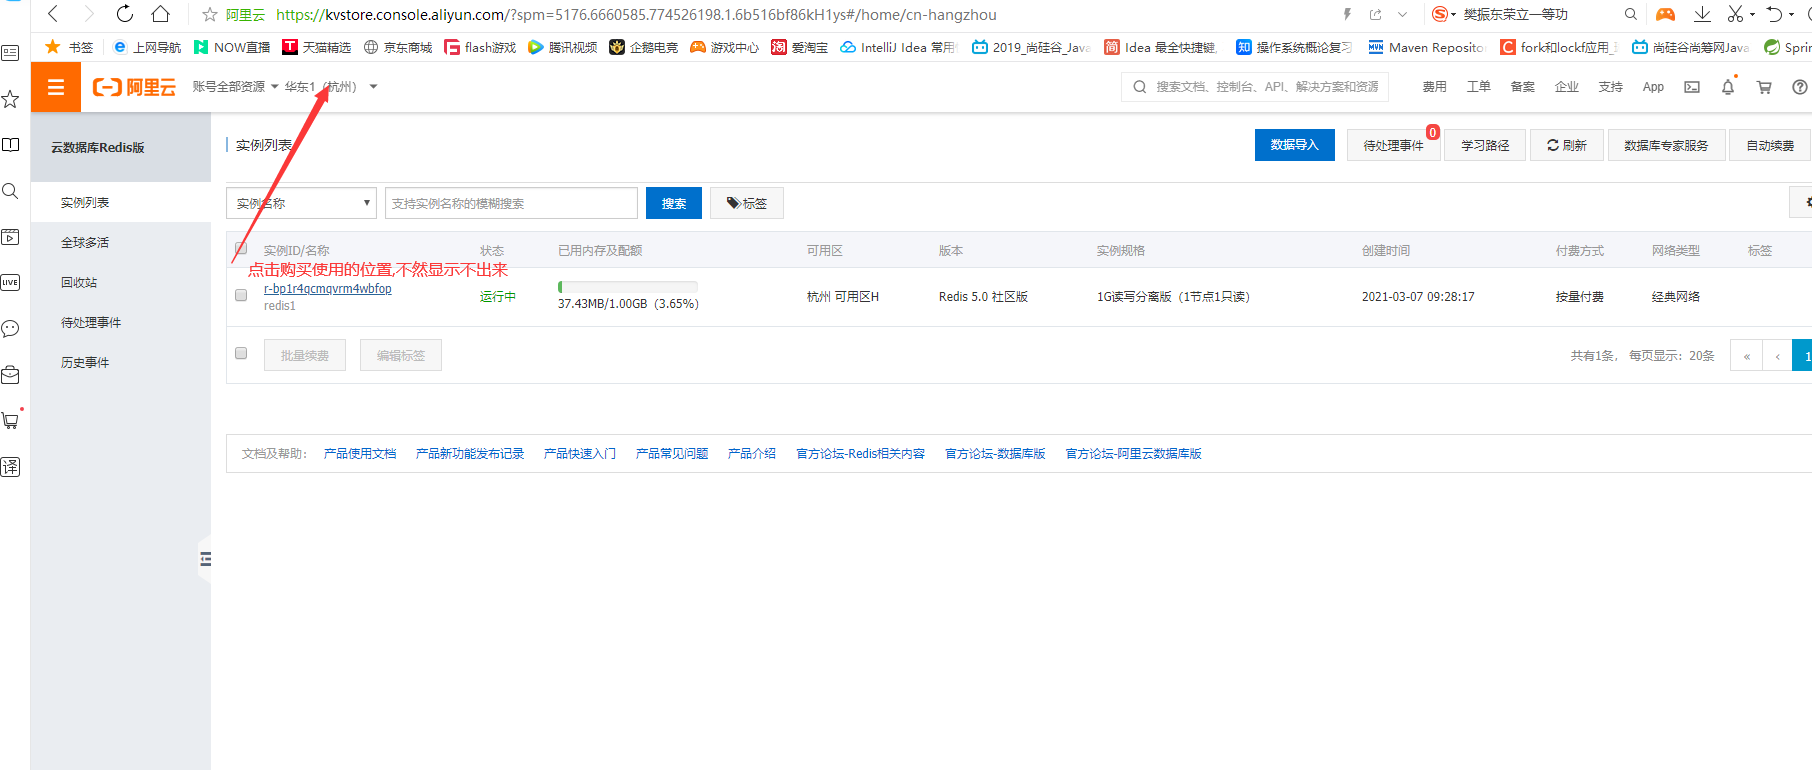This screenshot has width=1812, height=770.
Task: Click the notification bell icon
Action: tap(1727, 87)
